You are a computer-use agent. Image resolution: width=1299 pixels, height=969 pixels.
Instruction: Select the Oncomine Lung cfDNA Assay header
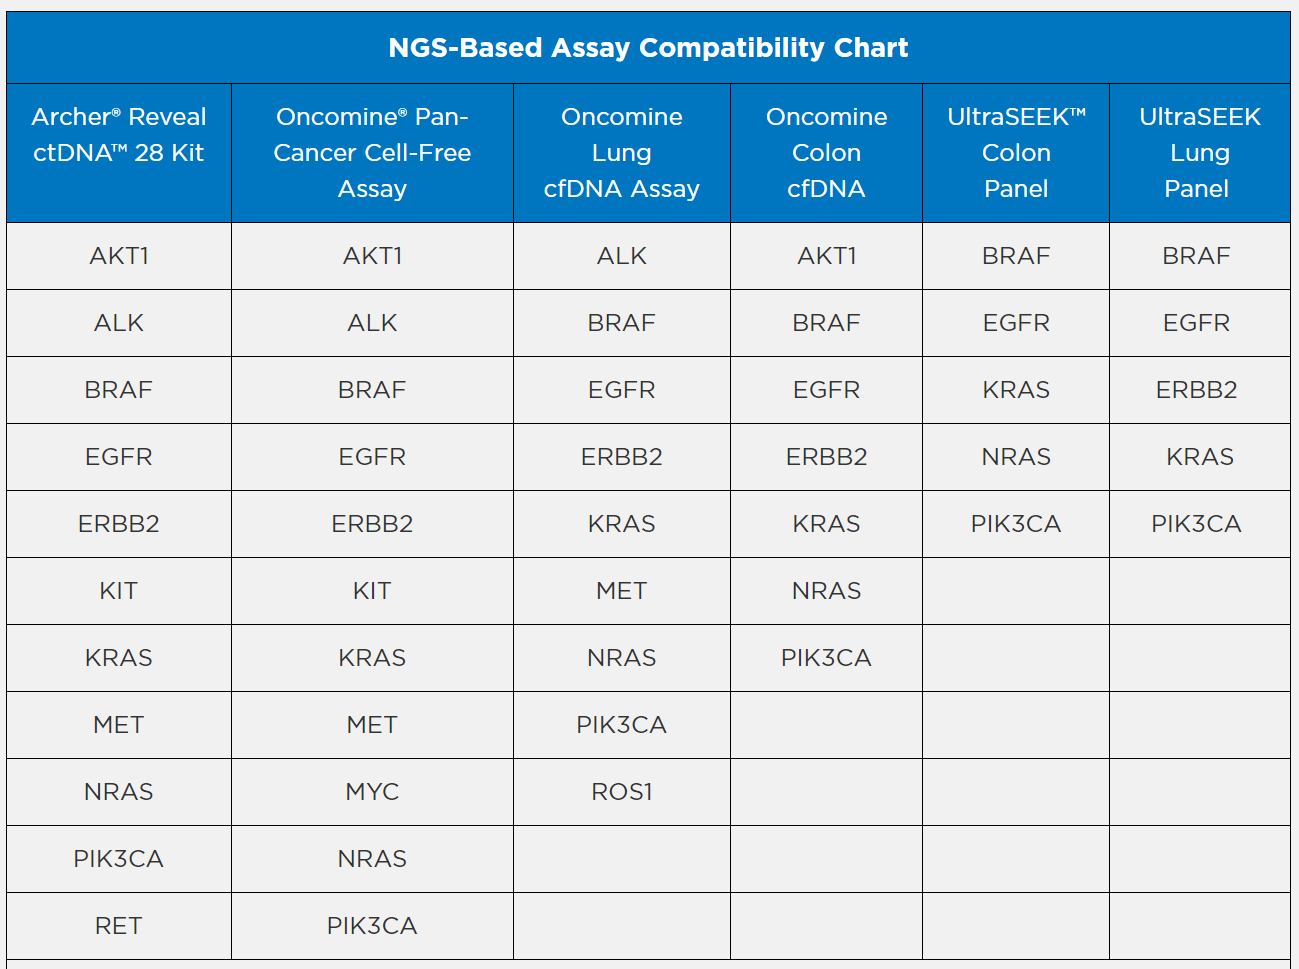click(x=621, y=153)
